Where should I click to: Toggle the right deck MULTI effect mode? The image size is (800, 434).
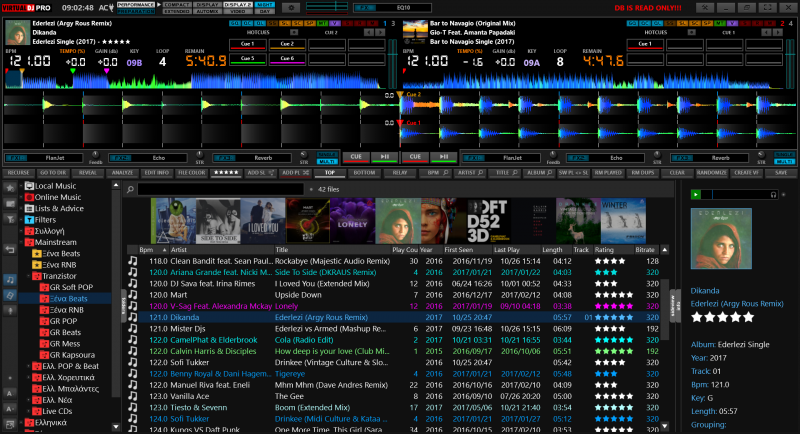784,162
